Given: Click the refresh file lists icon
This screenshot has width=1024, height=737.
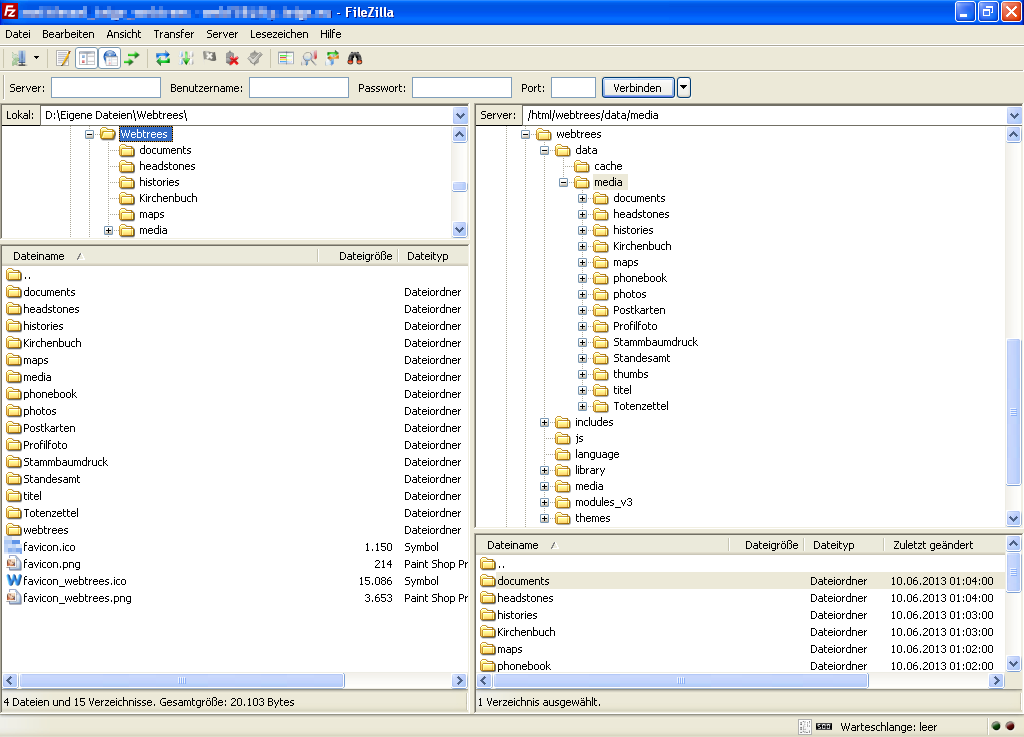Looking at the screenshot, I should (x=162, y=58).
